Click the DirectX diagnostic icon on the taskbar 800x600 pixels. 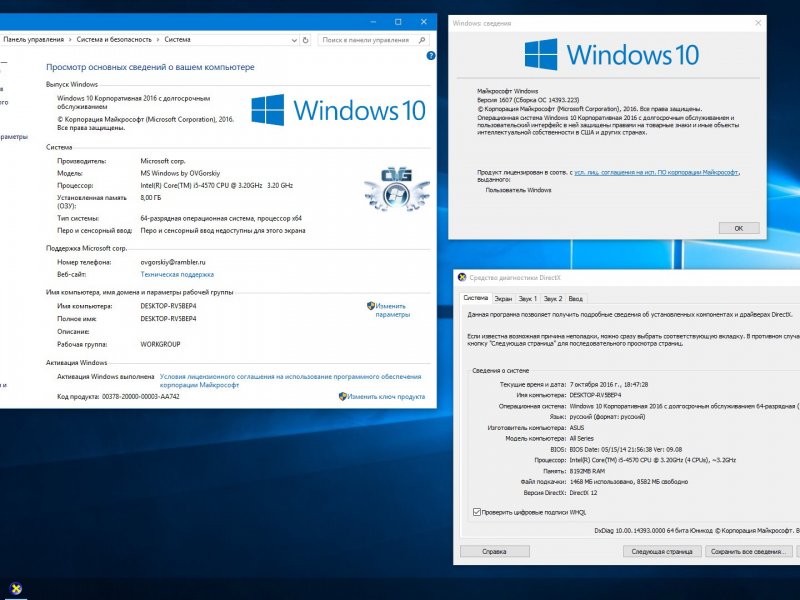point(16,589)
